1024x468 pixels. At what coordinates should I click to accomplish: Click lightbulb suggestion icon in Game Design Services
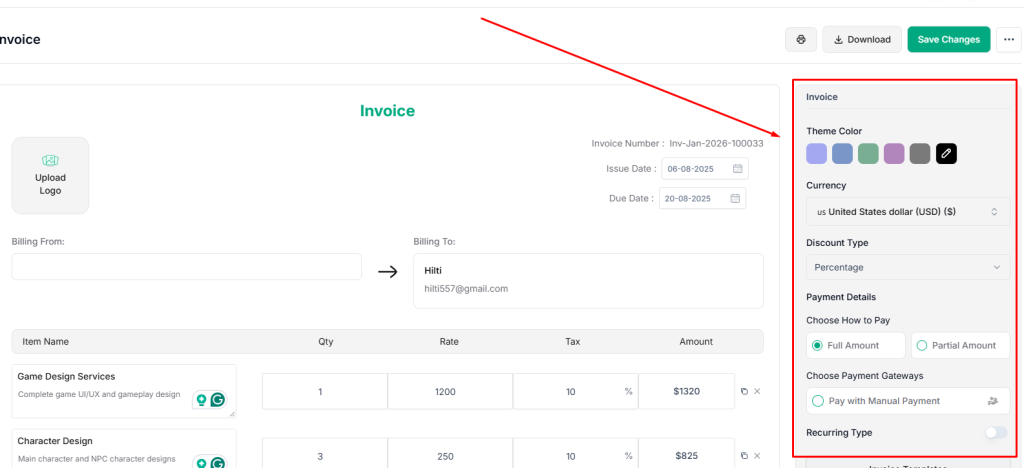pyautogui.click(x=202, y=399)
